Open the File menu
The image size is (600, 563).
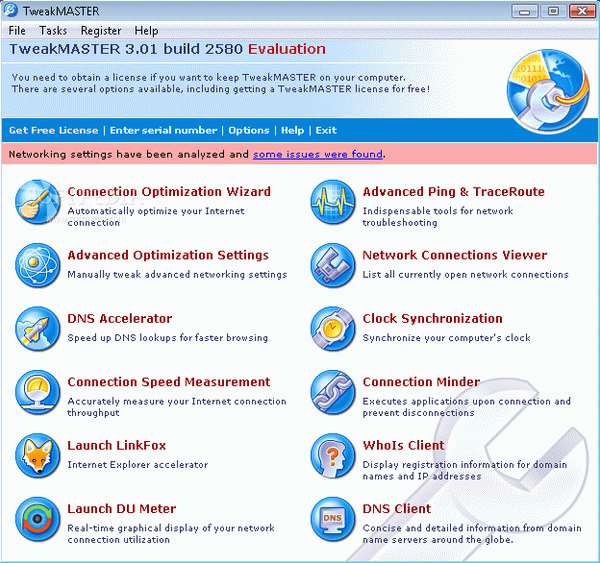click(x=17, y=31)
